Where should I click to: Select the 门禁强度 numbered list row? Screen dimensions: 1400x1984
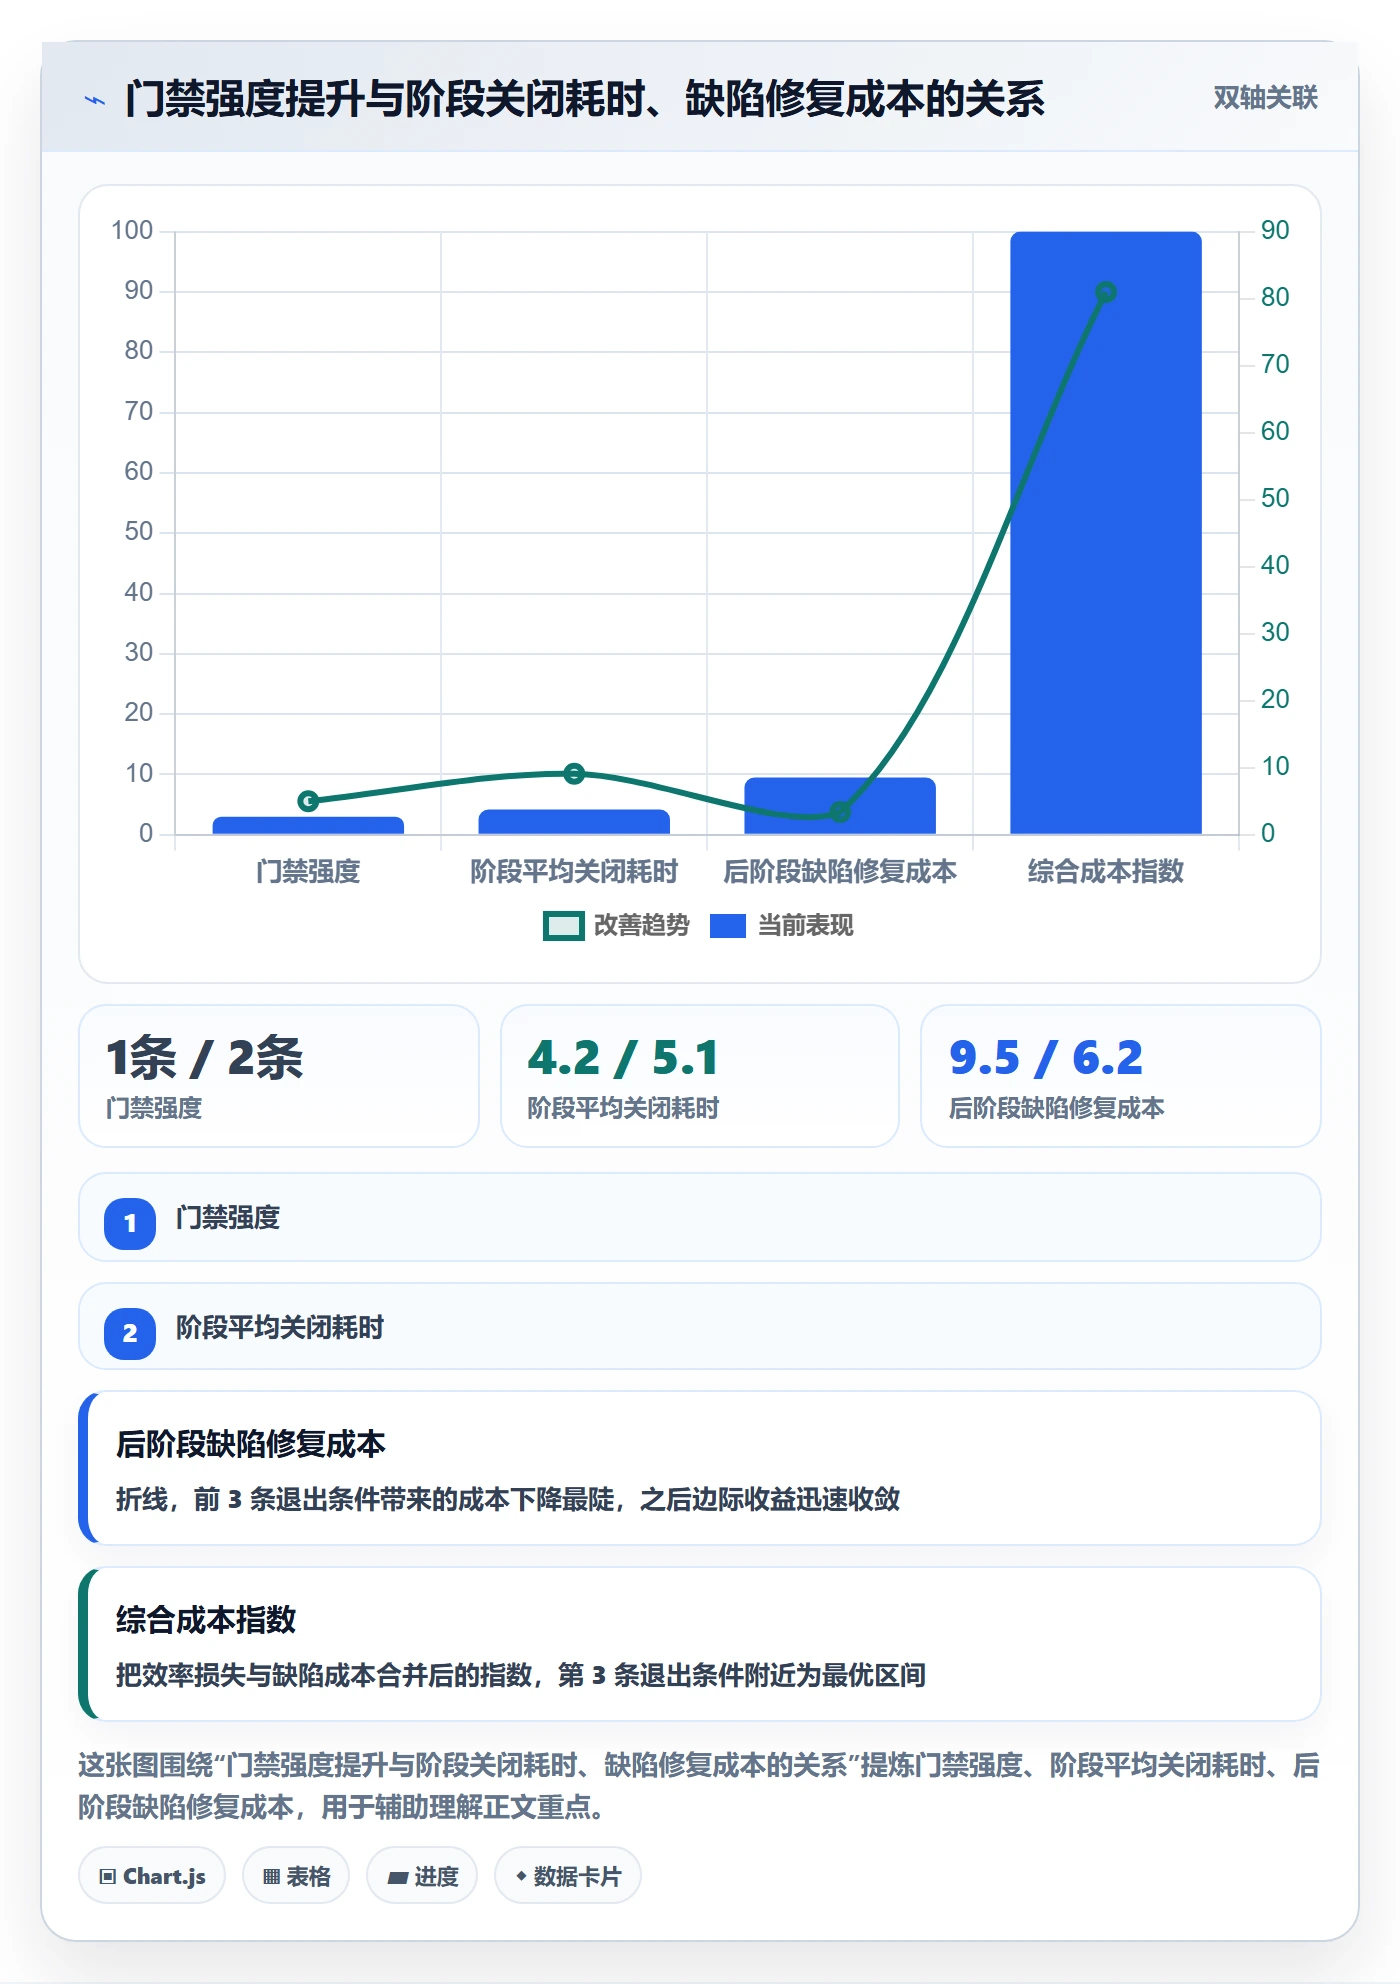coord(700,1217)
